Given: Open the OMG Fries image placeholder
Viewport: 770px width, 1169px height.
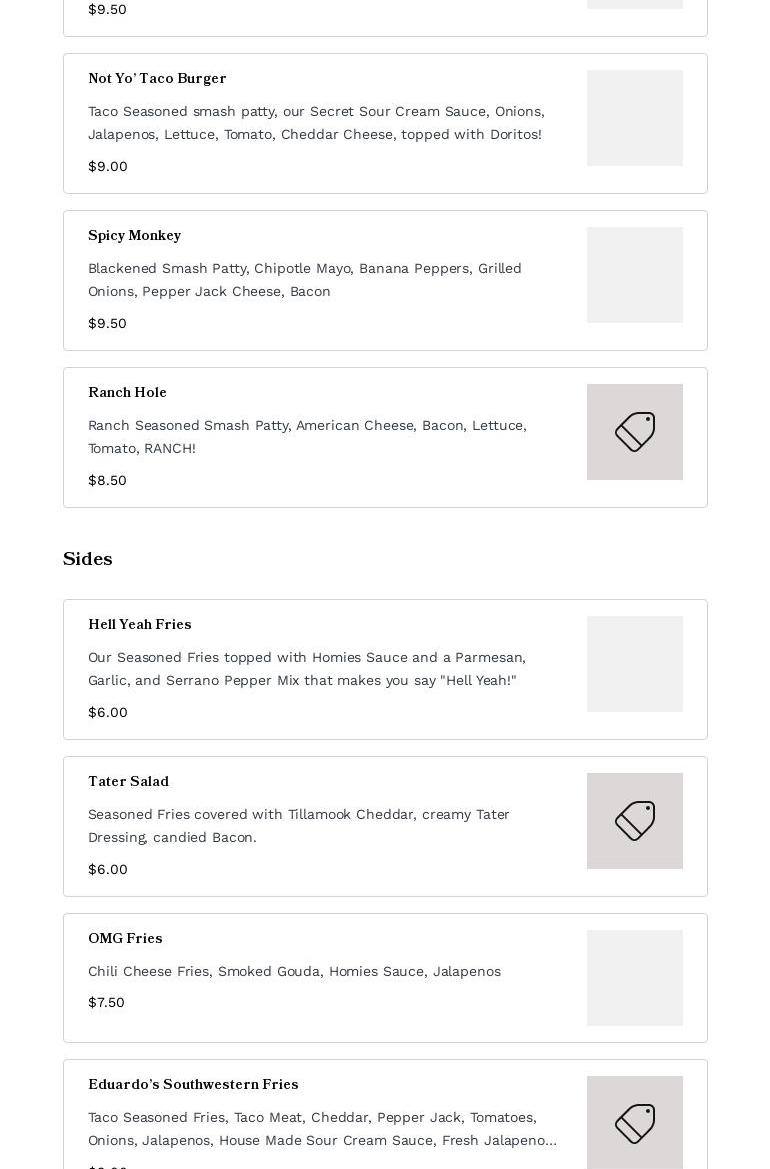Looking at the screenshot, I should pos(634,978).
